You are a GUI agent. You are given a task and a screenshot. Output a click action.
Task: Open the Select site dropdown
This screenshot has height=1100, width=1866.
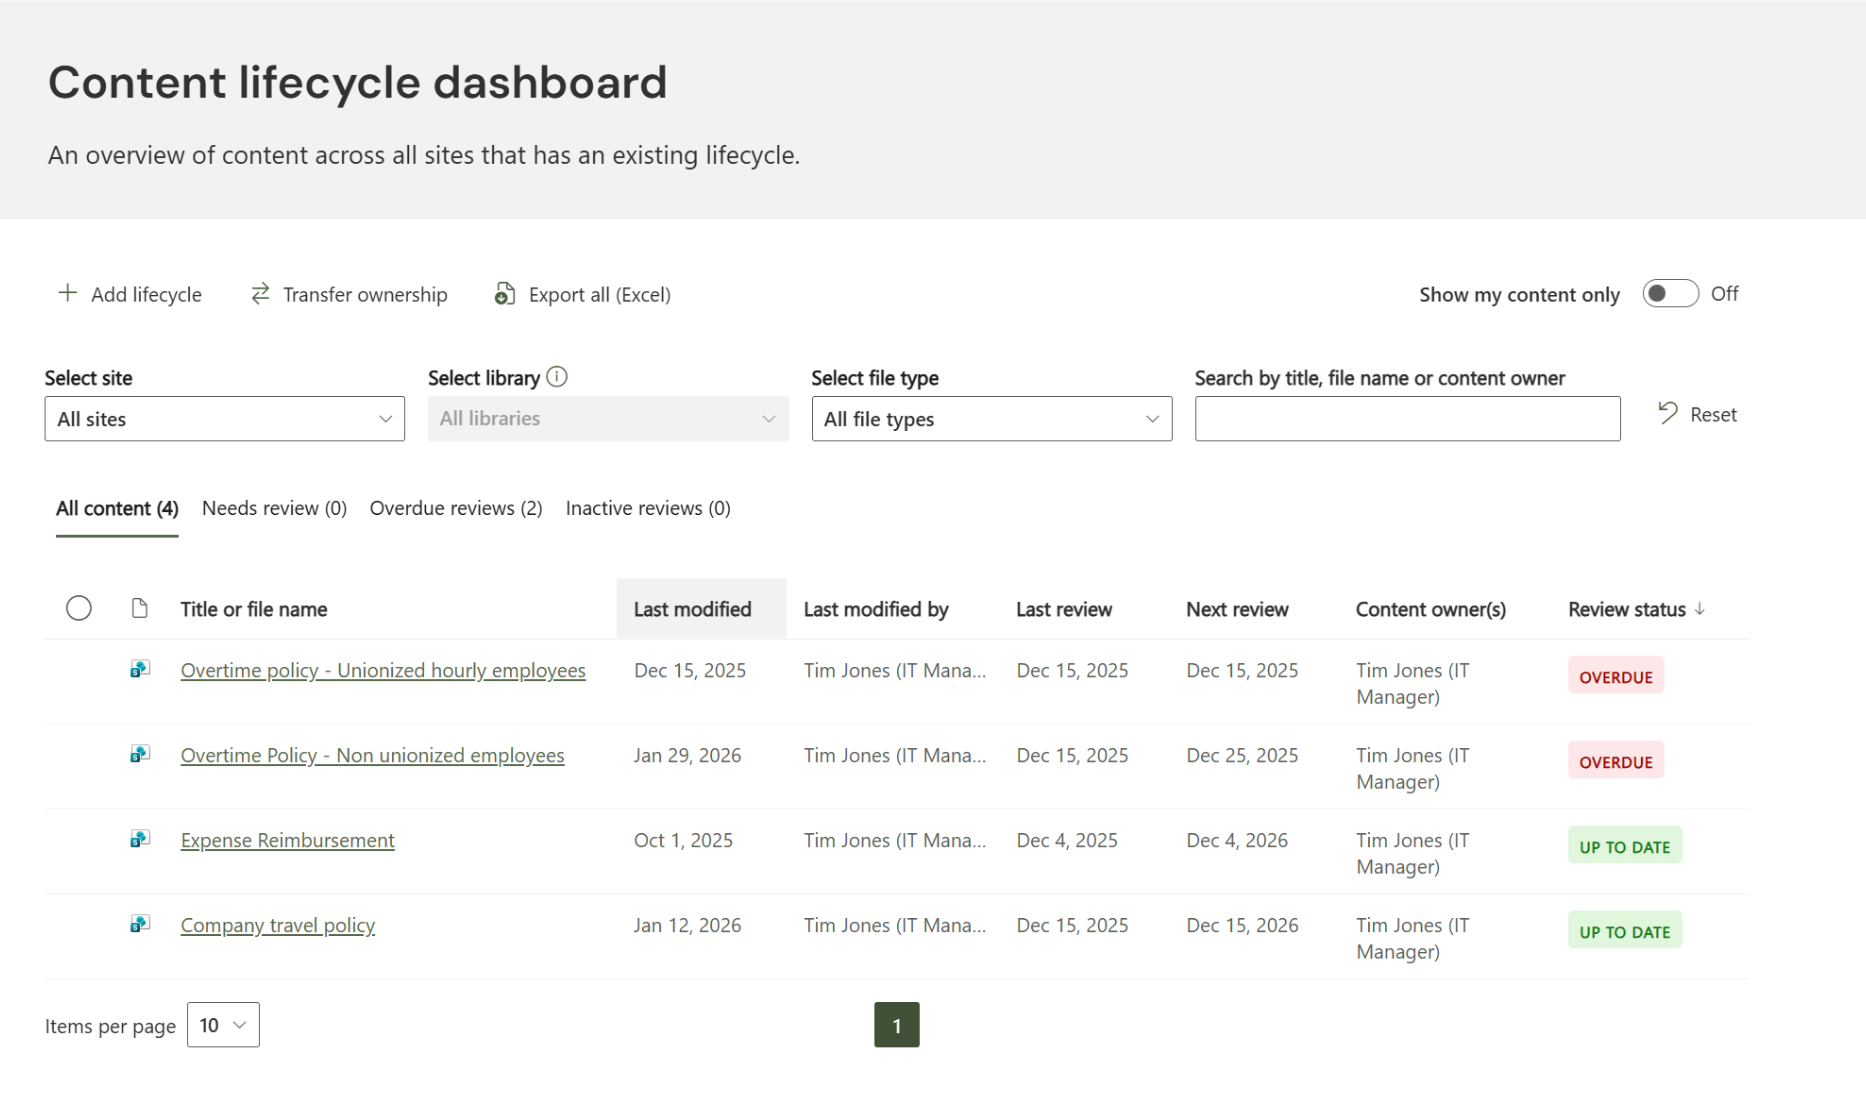pos(224,419)
